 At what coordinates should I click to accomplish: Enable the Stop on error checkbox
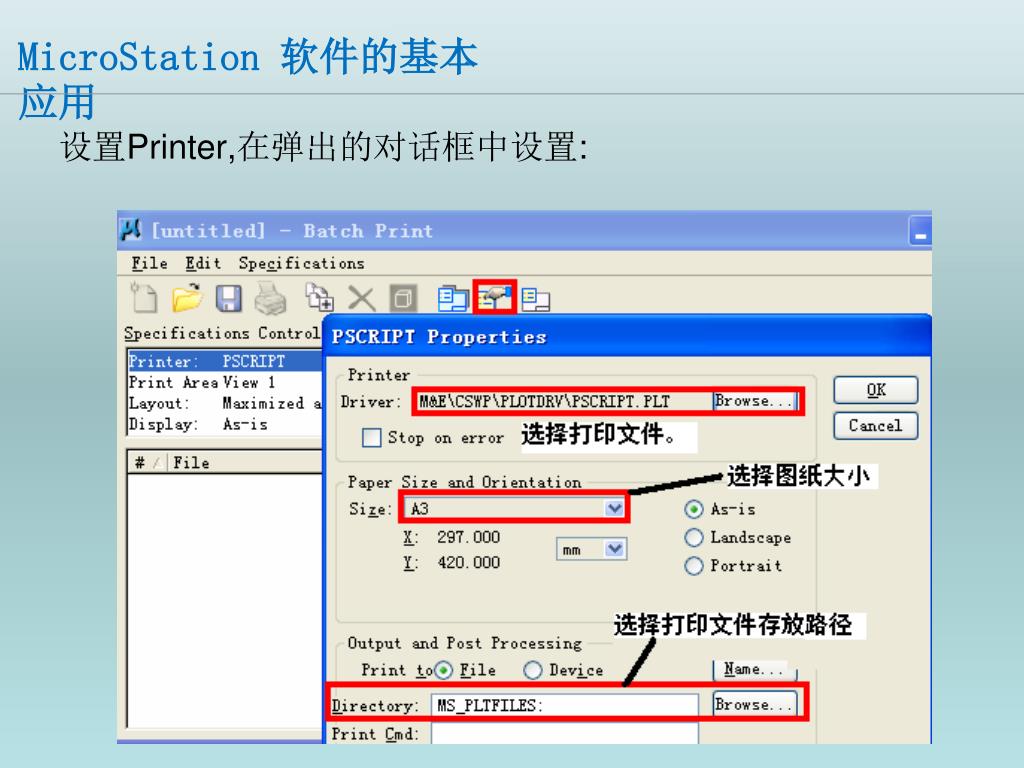(x=372, y=438)
